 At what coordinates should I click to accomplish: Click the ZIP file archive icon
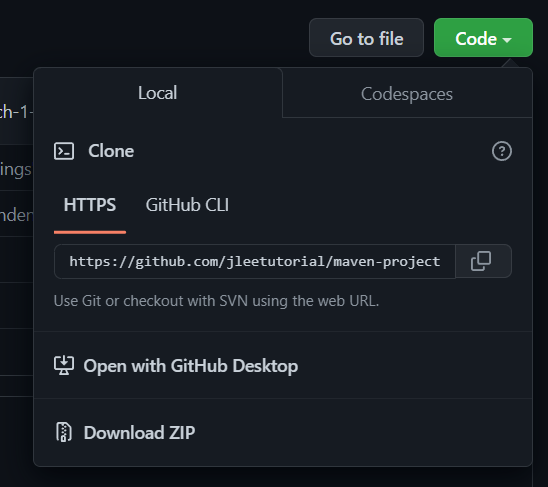tap(64, 432)
